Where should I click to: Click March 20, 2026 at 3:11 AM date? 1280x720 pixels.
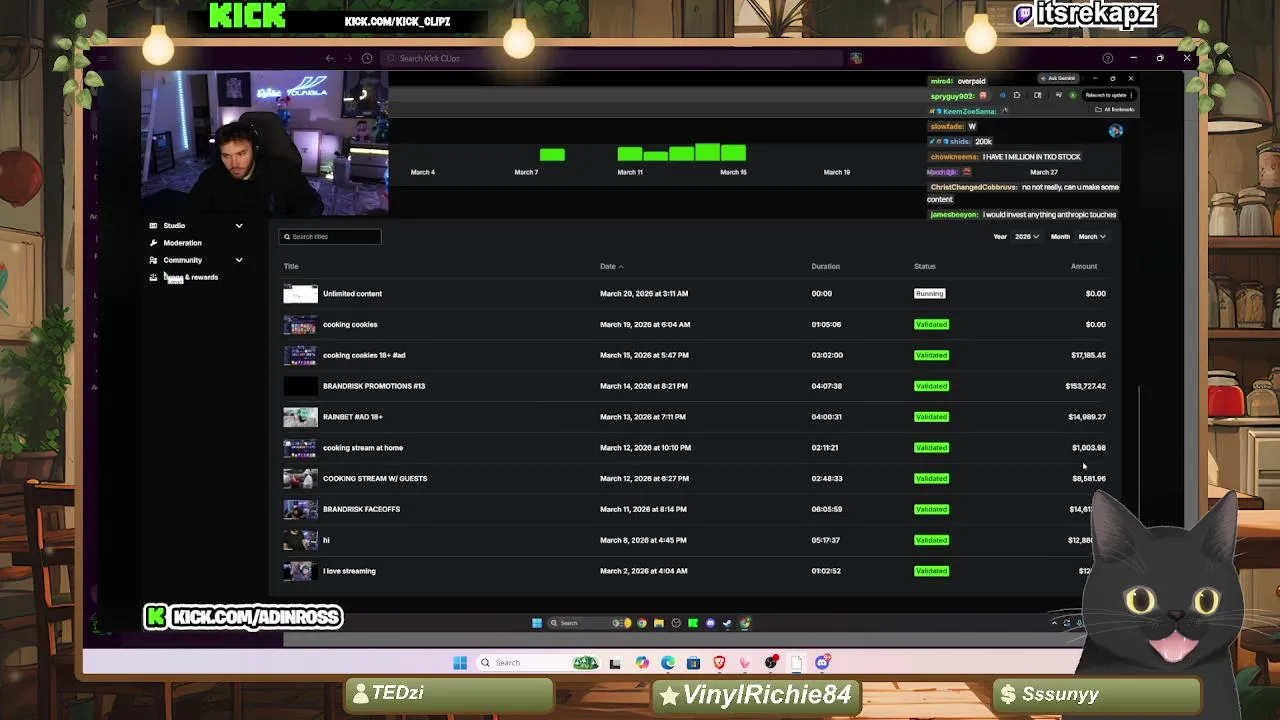coord(644,294)
